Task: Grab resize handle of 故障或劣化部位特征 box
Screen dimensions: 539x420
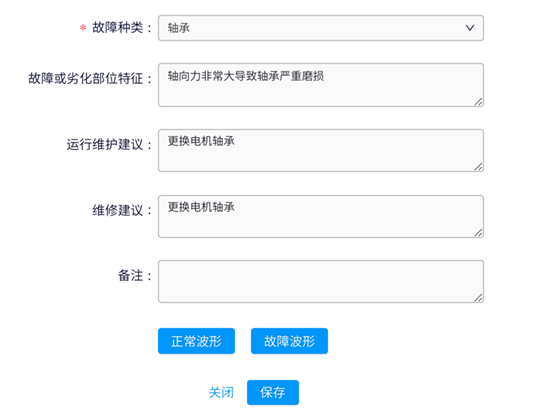Action: point(478,102)
